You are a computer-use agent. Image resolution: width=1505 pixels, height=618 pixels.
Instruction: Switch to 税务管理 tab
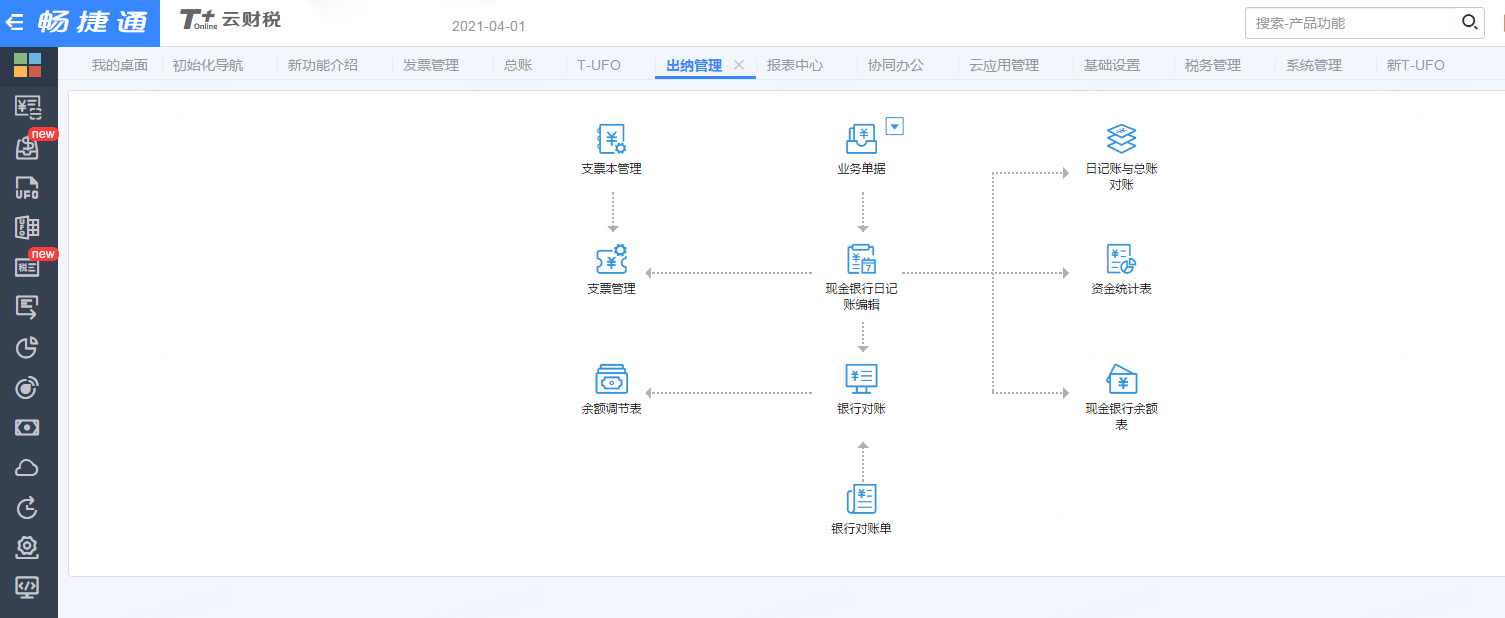tap(1213, 65)
